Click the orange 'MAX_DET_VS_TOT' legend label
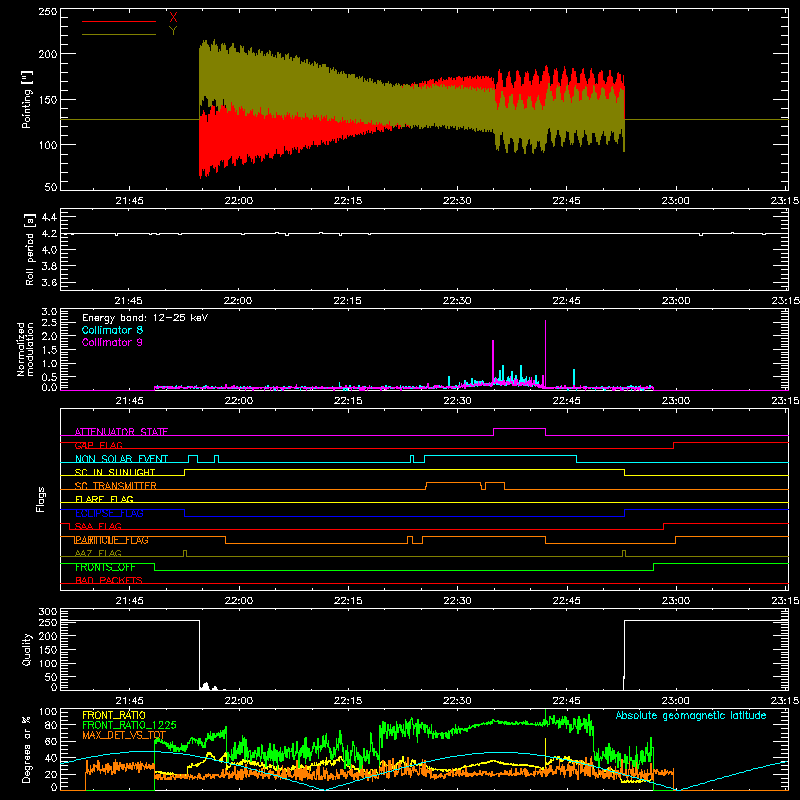Image resolution: width=800 pixels, height=800 pixels. click(x=124, y=735)
